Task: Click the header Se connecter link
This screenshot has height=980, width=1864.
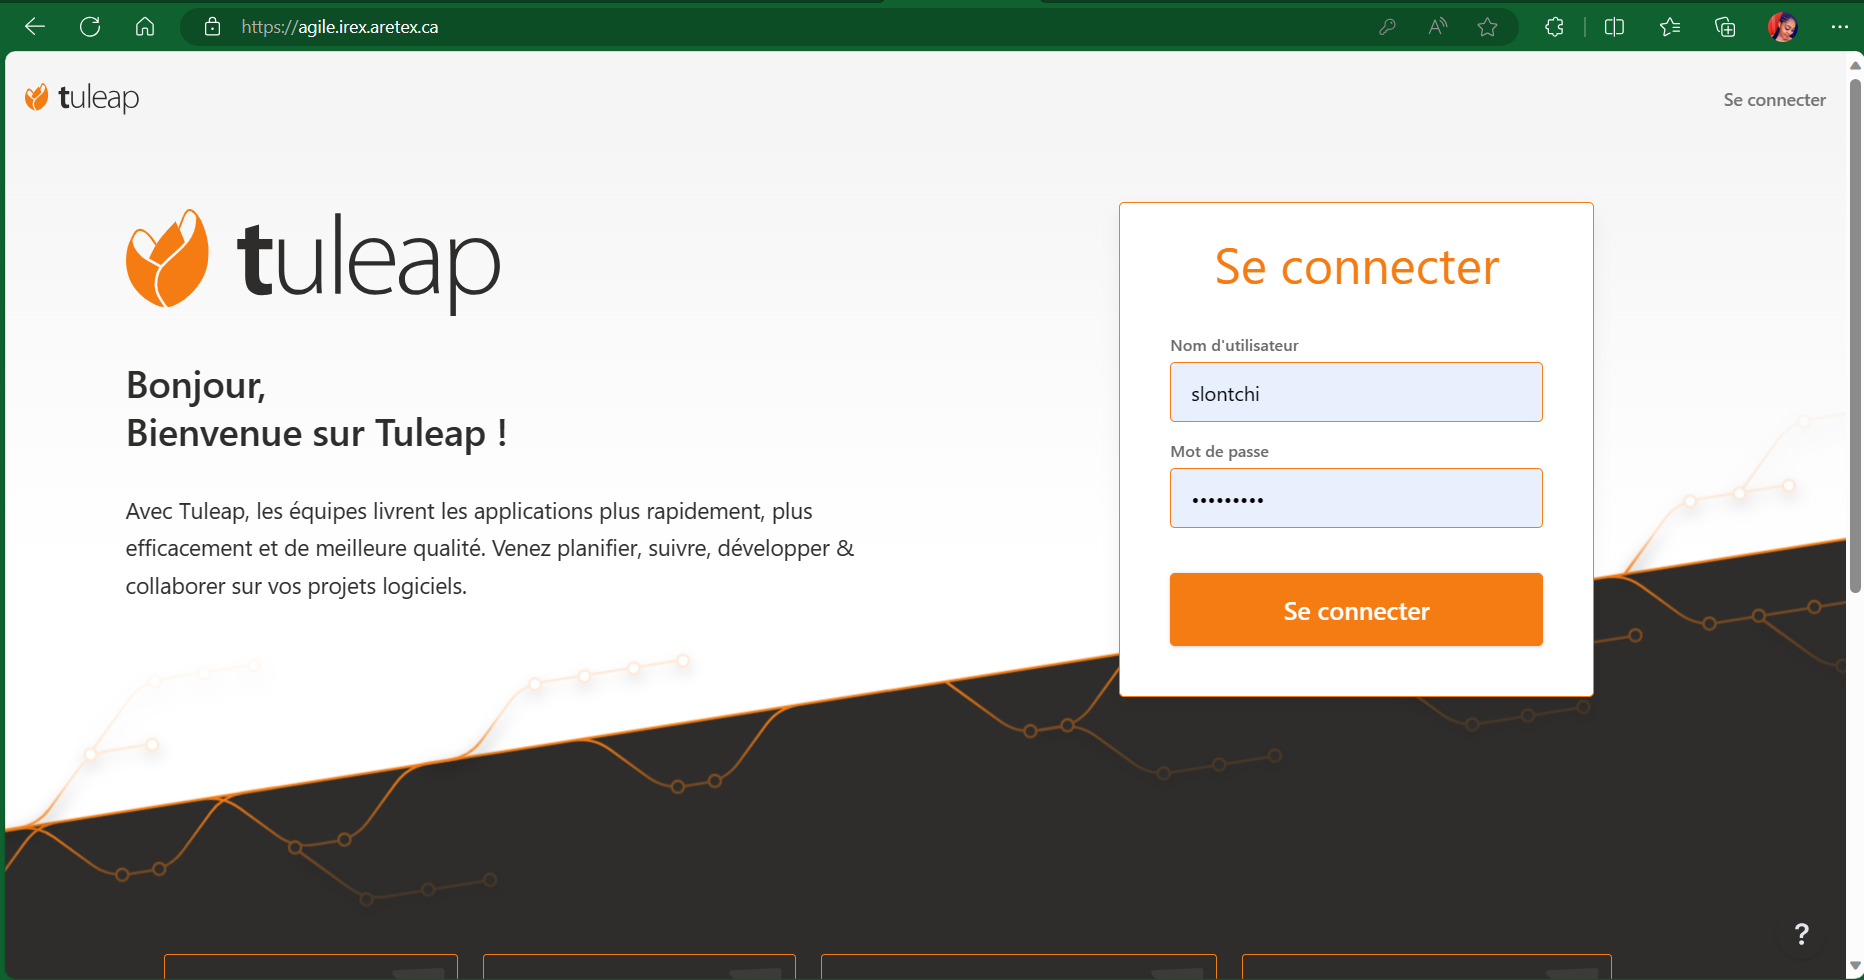Action: (1774, 100)
